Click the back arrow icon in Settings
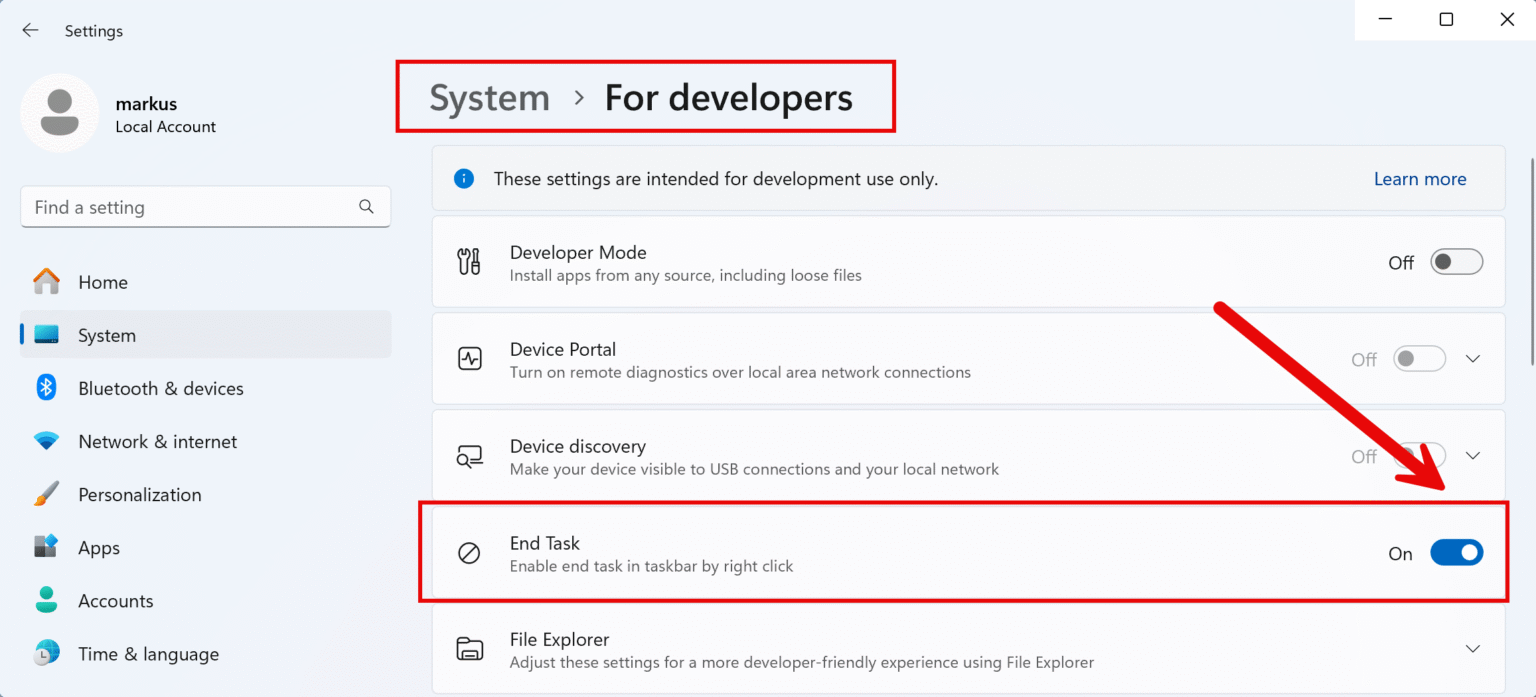1536x697 pixels. click(30, 31)
